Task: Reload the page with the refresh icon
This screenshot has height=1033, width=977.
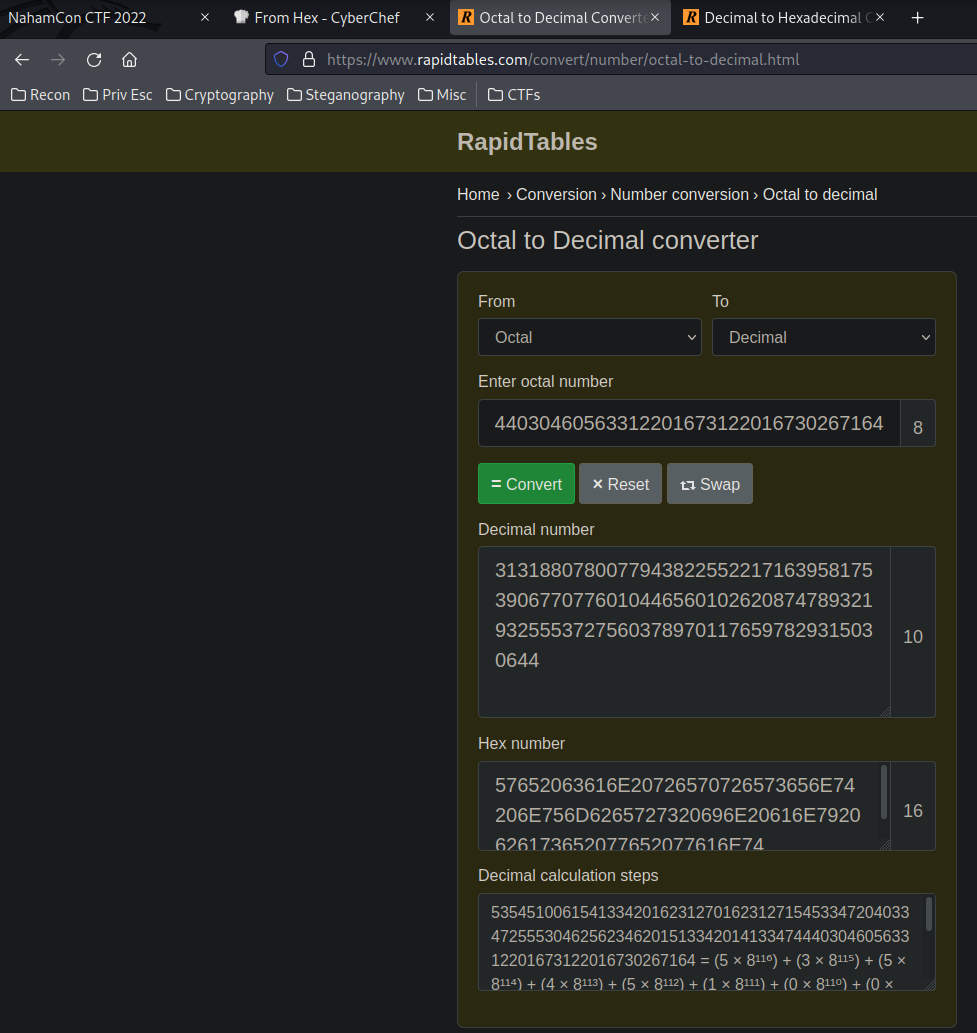Action: click(x=94, y=60)
